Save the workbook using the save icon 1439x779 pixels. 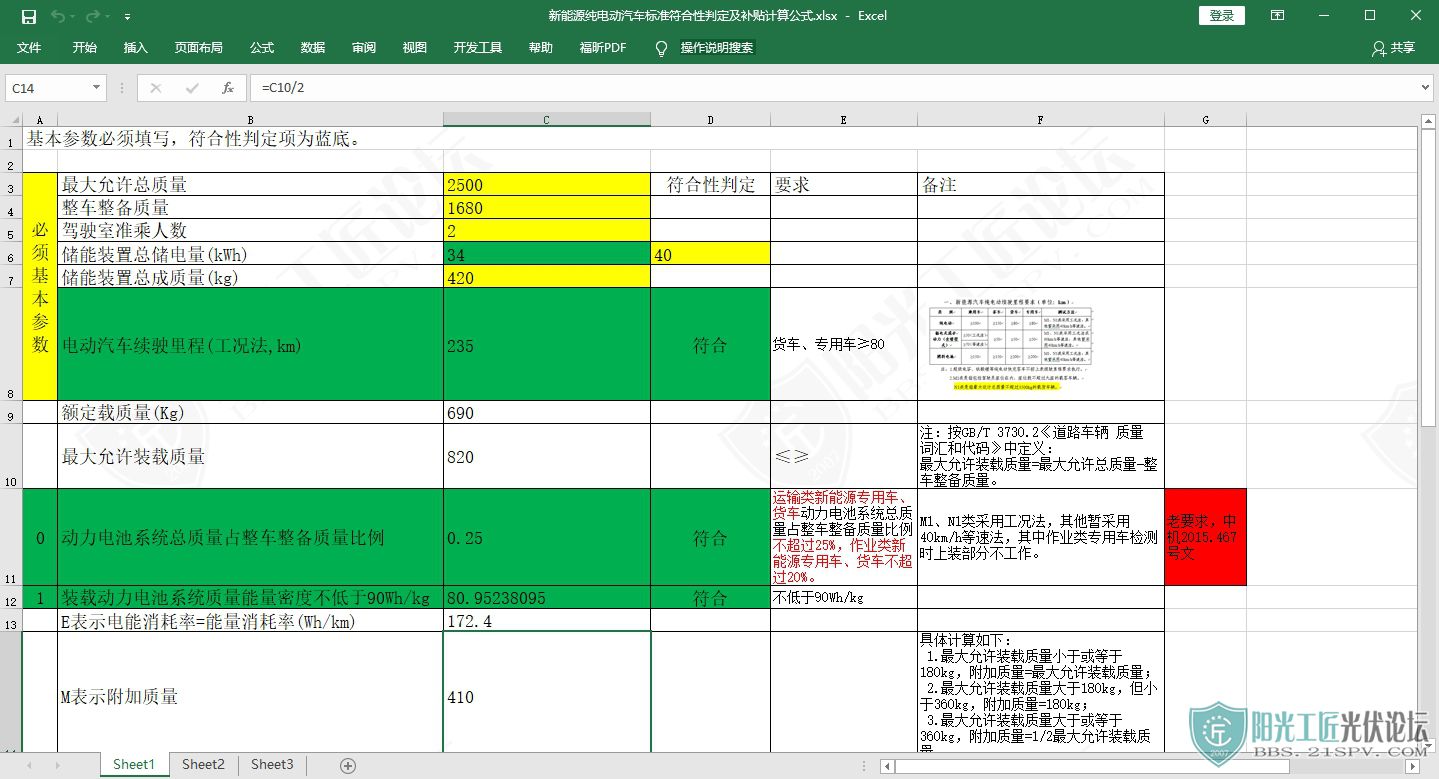pyautogui.click(x=28, y=16)
